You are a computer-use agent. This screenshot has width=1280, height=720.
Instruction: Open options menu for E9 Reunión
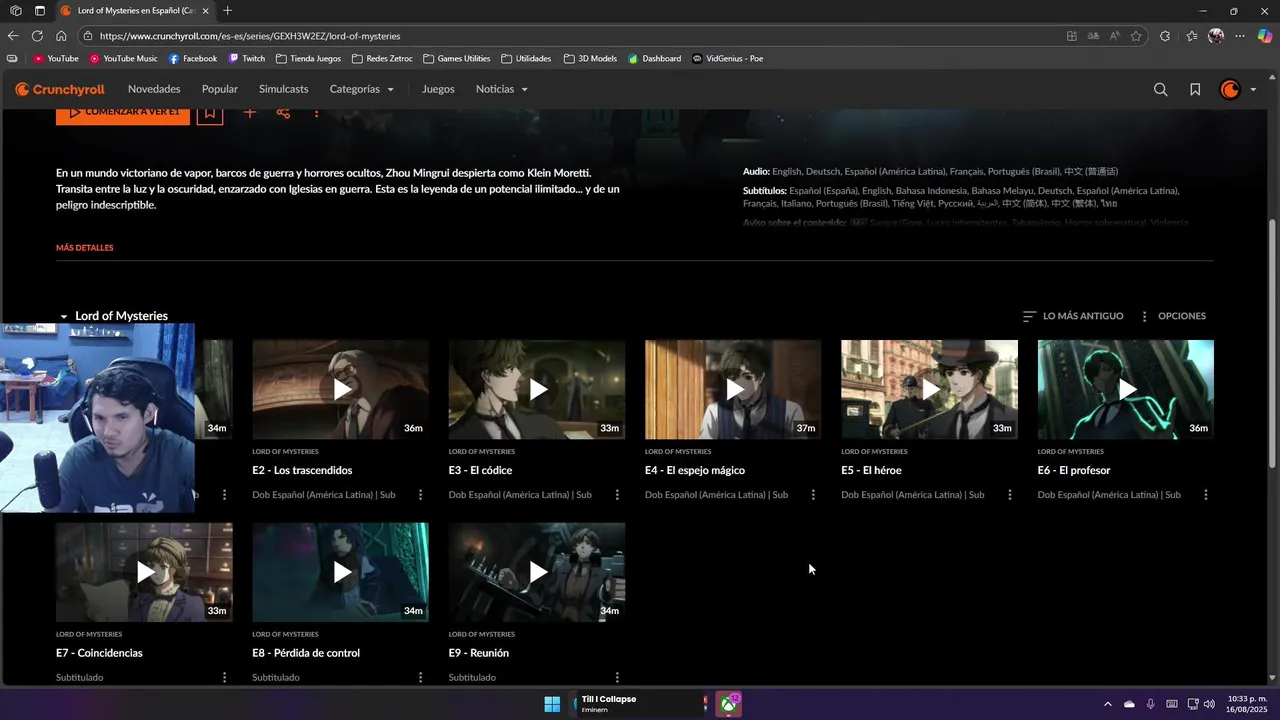[x=617, y=677]
